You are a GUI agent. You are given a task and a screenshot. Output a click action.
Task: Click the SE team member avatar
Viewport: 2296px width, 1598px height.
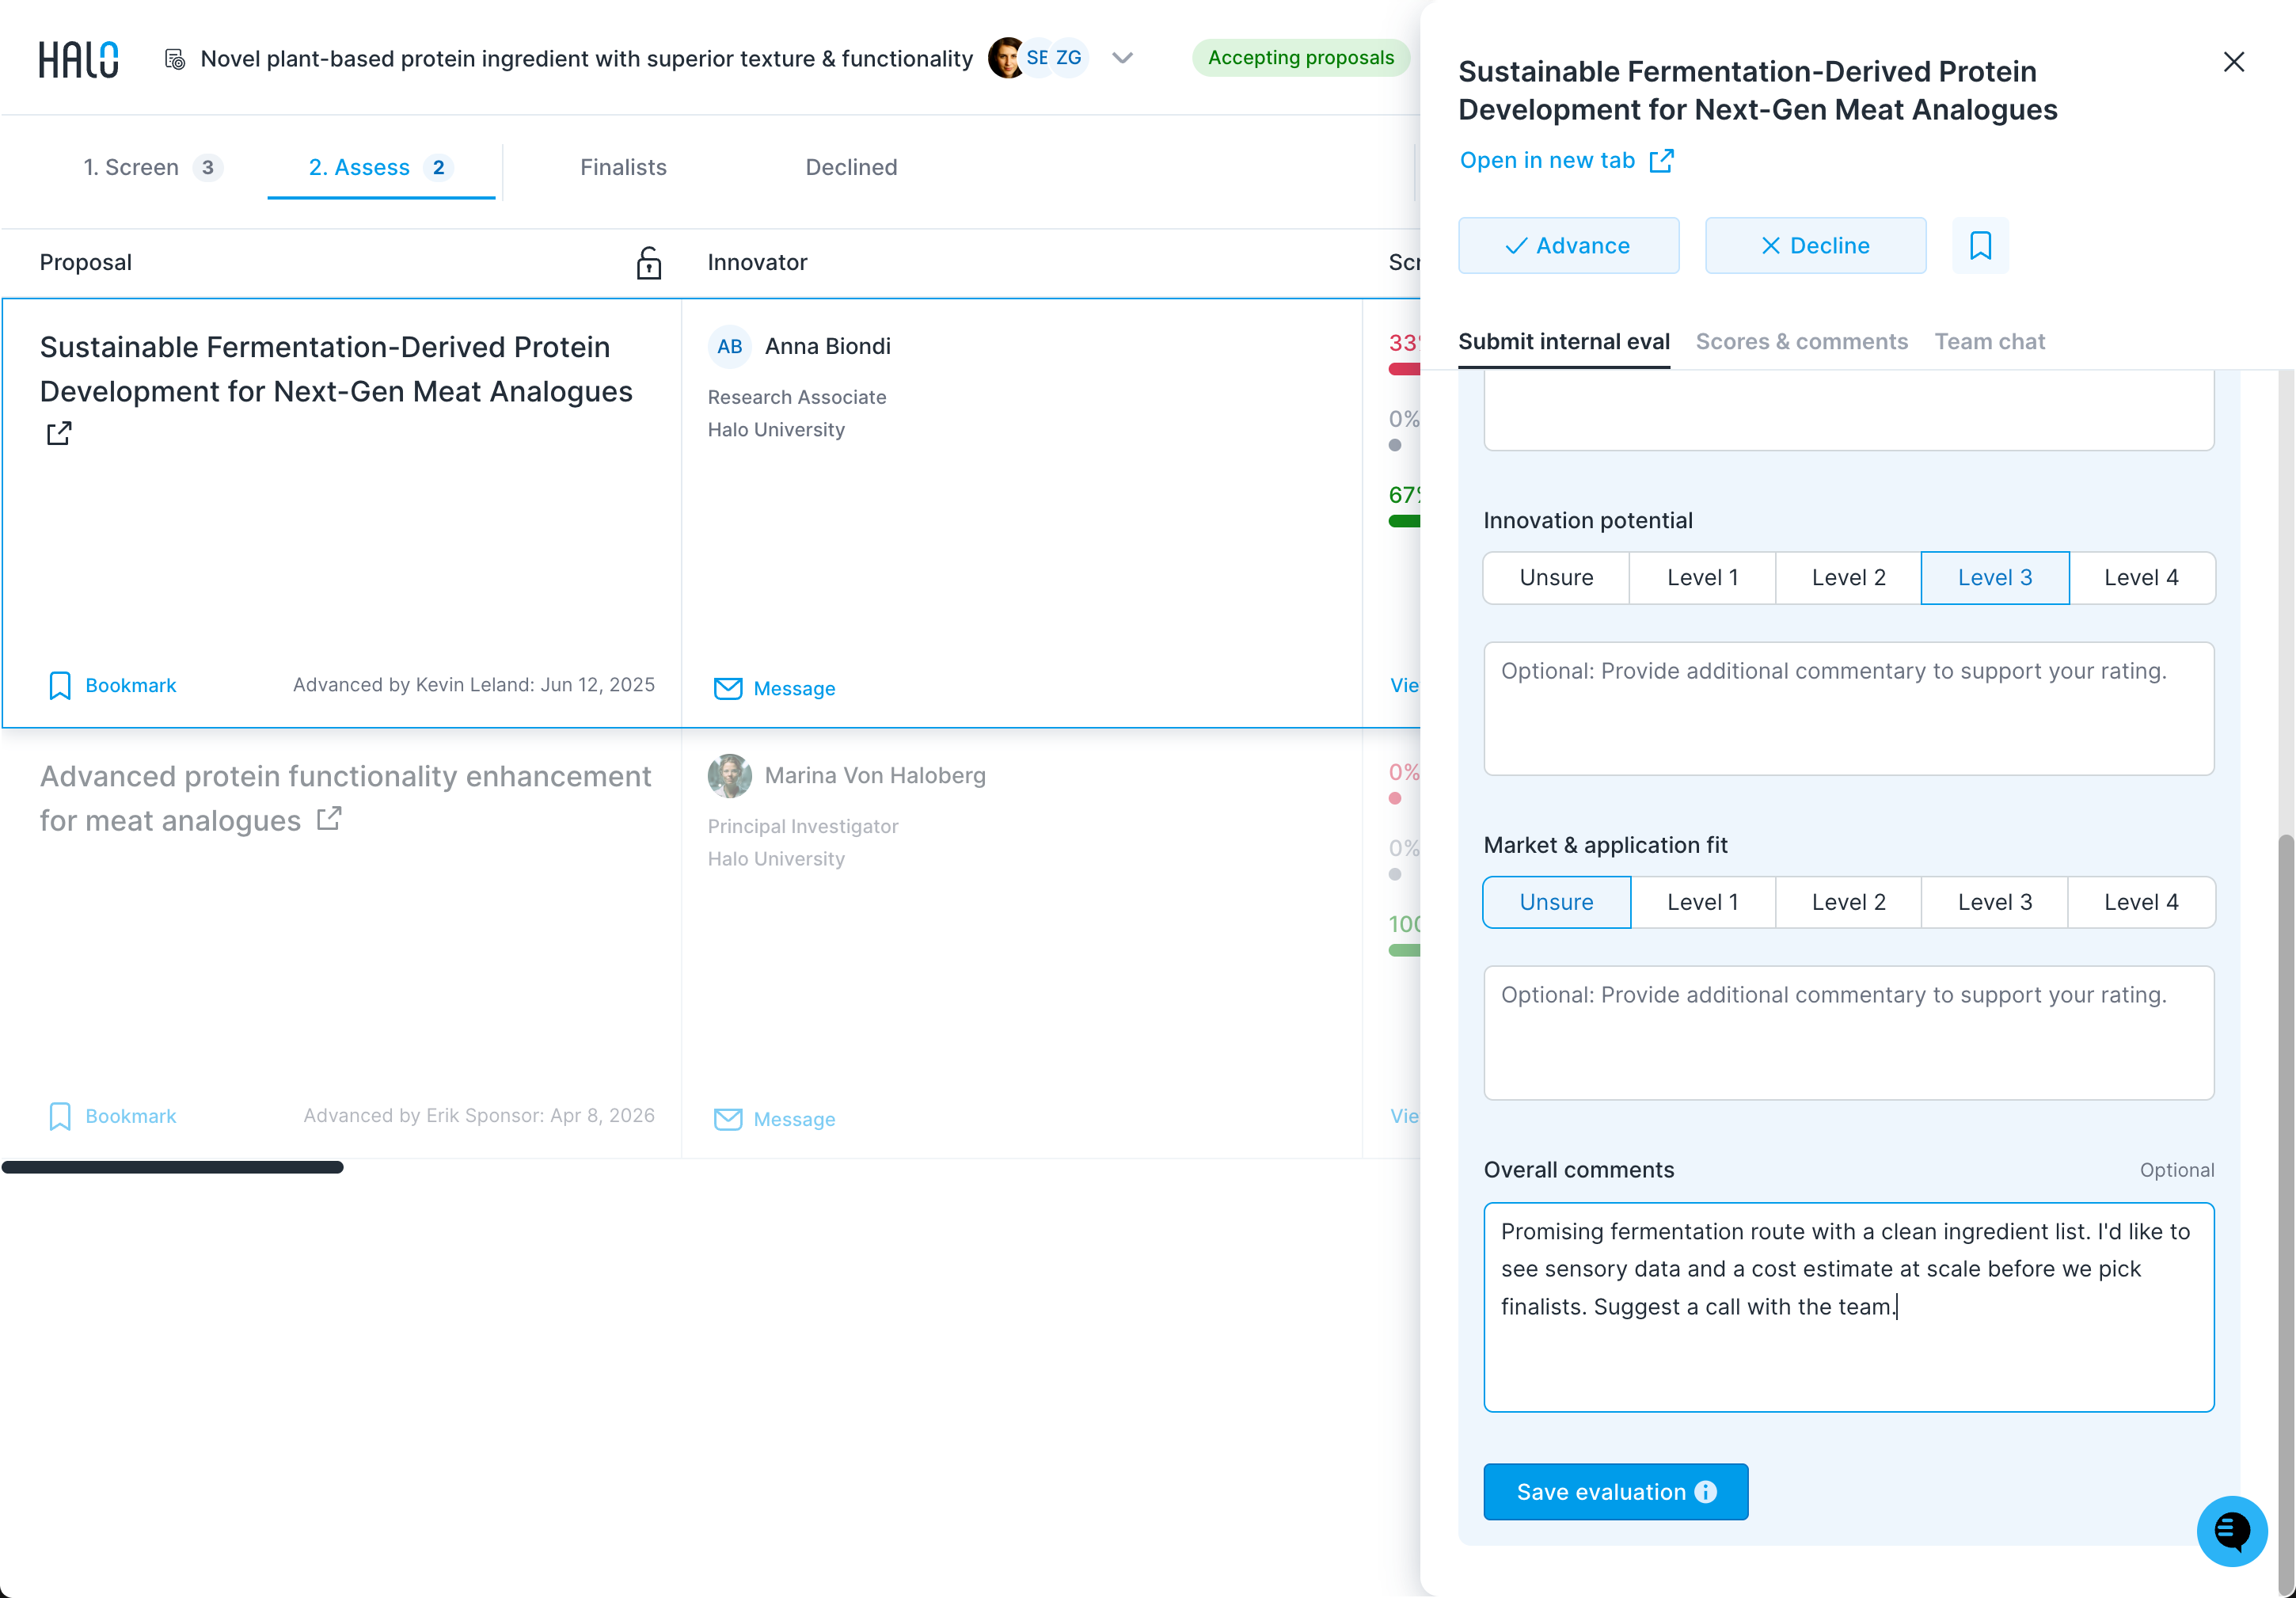[1037, 58]
